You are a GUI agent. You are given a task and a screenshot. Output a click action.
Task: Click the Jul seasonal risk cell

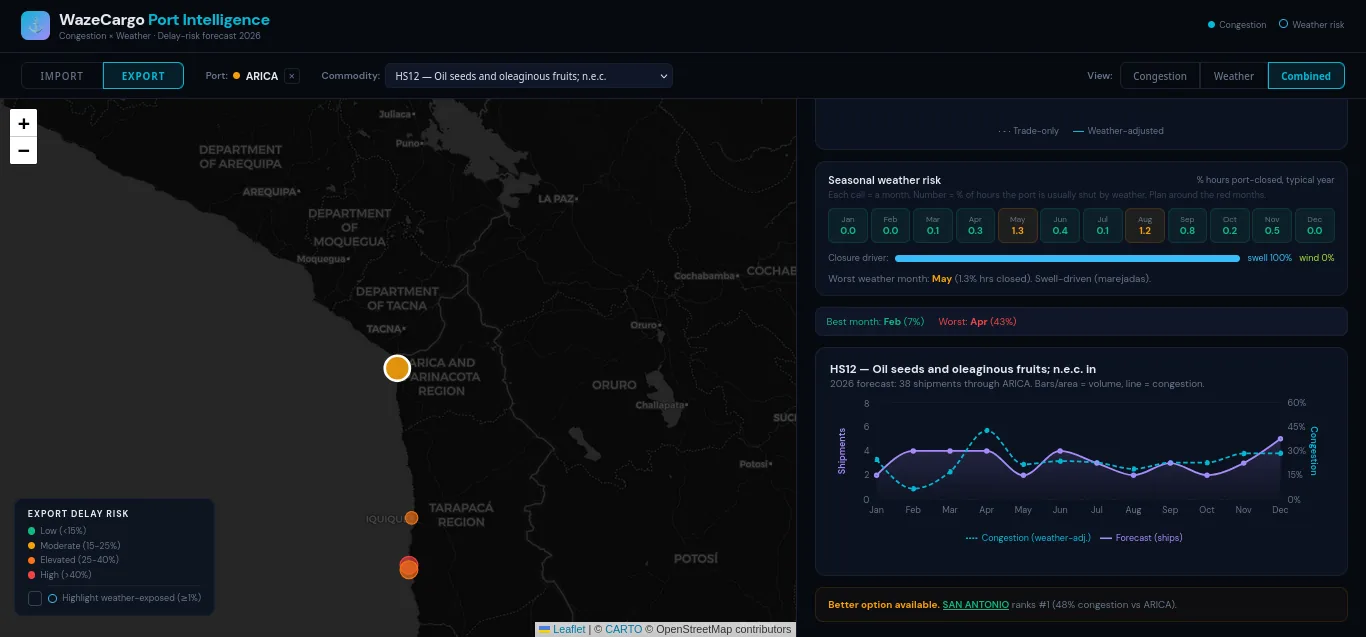click(1103, 225)
